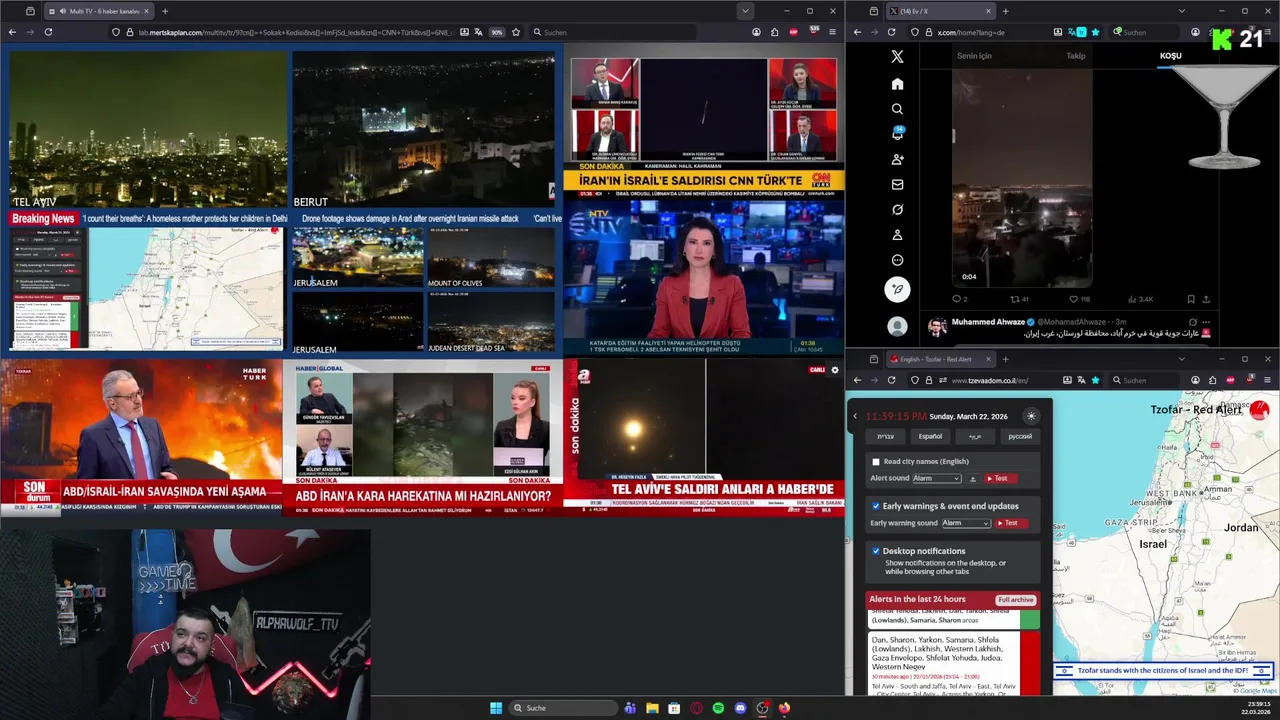Open Explore search in X sidebar
1280x720 pixels.
click(x=897, y=109)
